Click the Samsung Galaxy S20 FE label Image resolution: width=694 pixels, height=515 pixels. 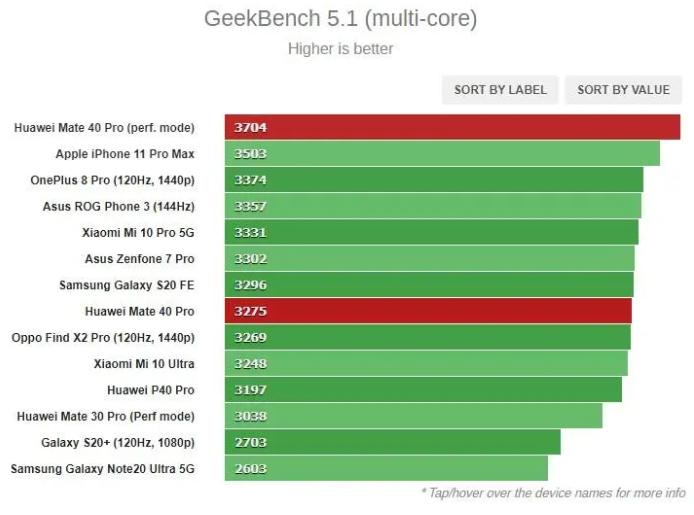coord(126,285)
